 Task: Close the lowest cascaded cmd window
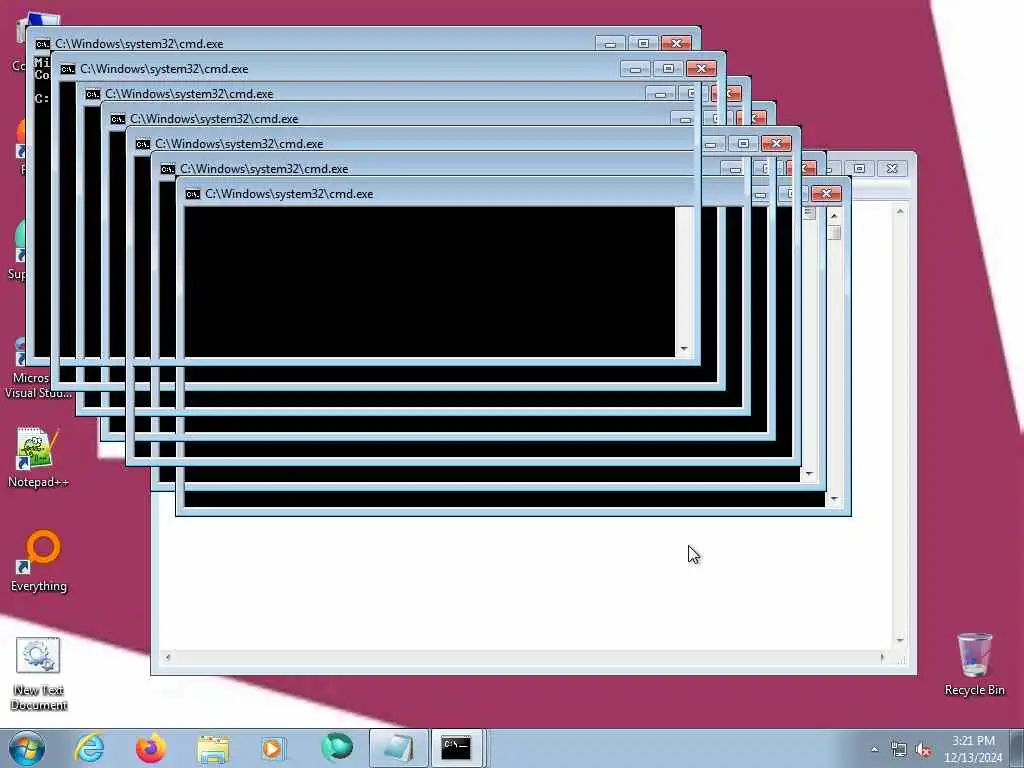click(x=826, y=193)
